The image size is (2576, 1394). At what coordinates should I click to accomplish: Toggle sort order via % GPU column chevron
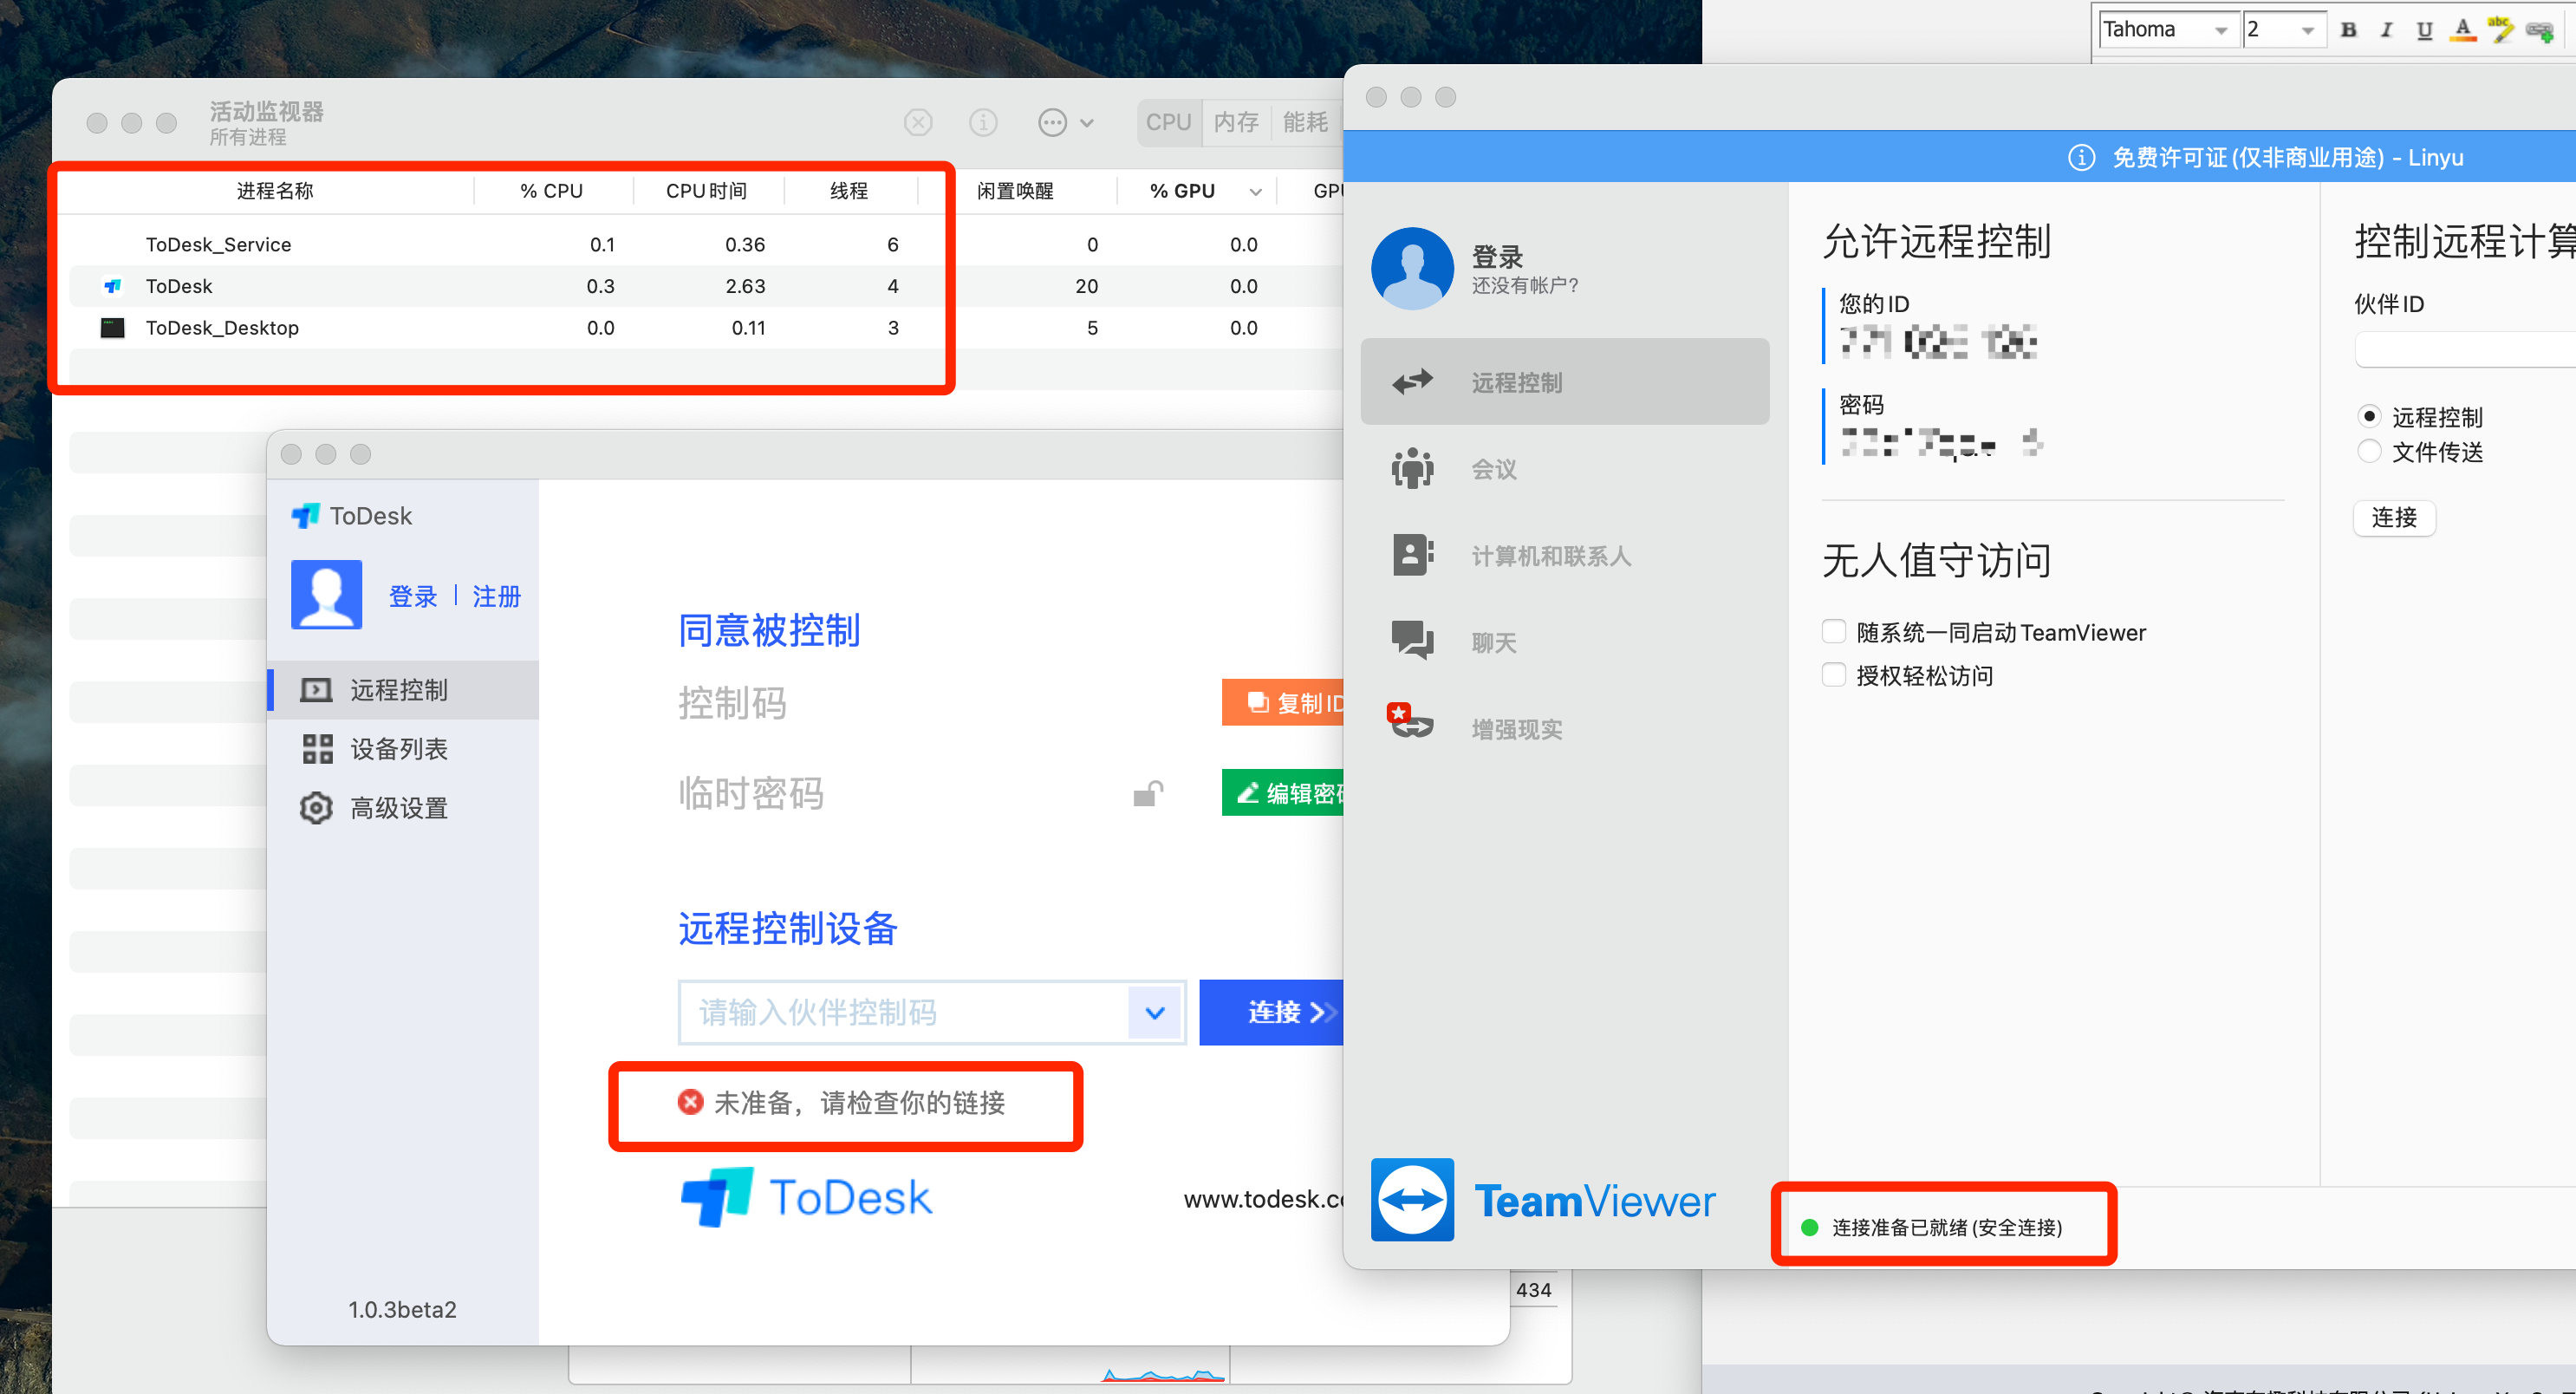[1256, 191]
